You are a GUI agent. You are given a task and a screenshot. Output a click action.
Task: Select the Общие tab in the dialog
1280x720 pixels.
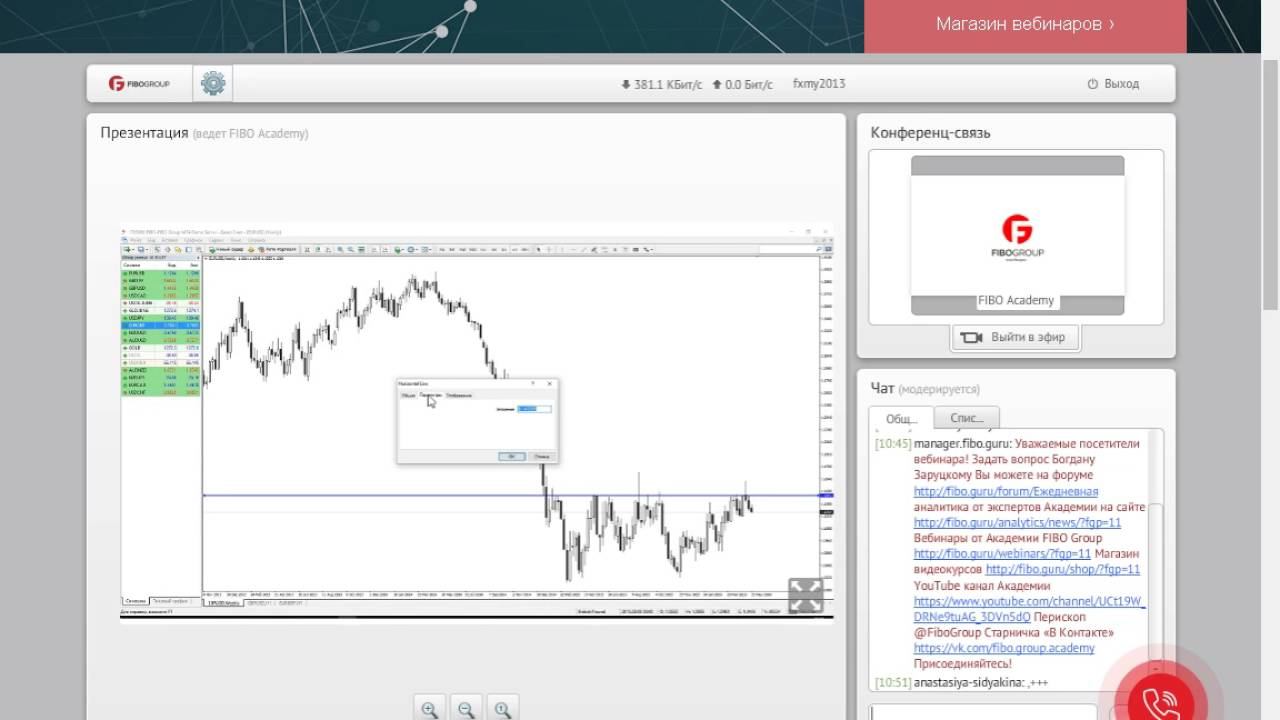point(408,396)
